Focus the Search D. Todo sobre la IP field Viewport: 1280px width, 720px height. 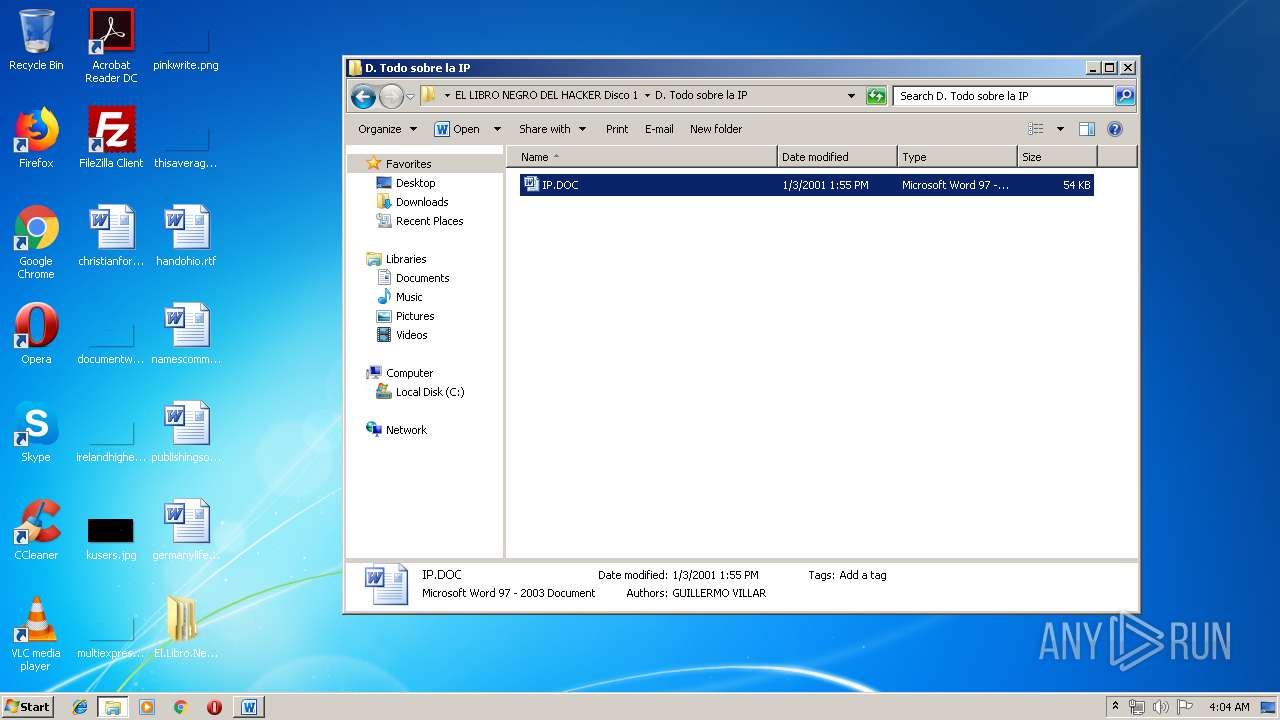coord(1003,96)
